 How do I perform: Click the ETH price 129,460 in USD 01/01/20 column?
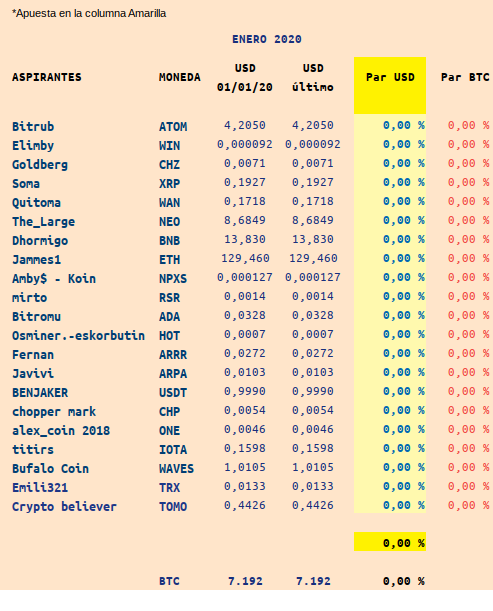[245, 258]
